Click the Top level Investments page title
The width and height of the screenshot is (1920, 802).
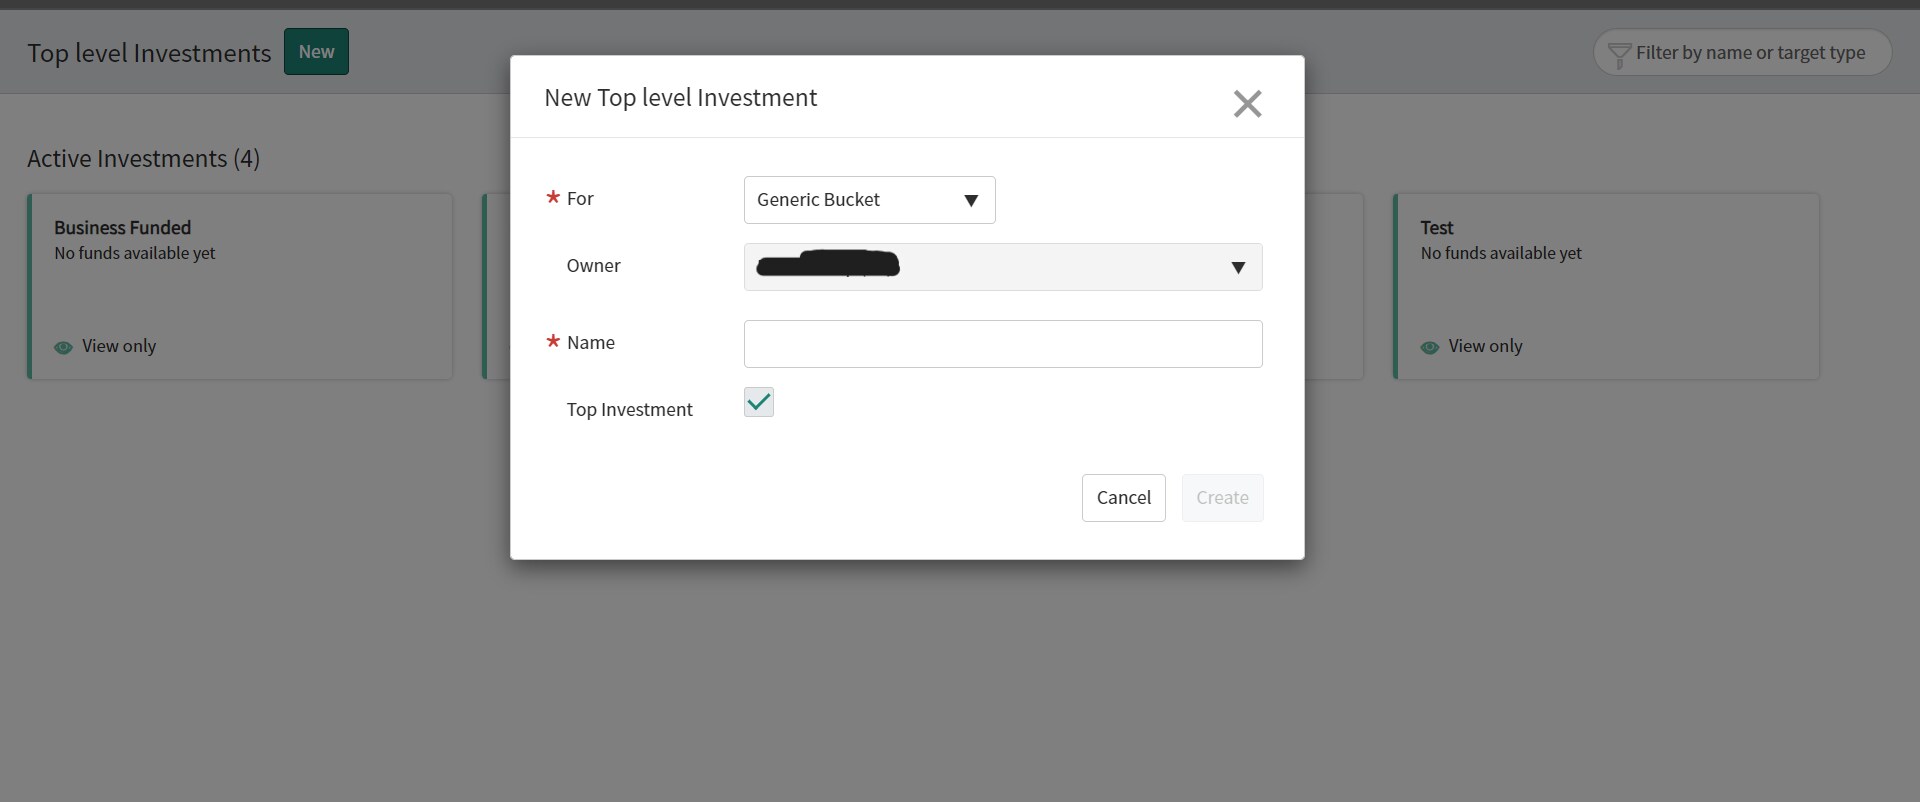tap(149, 53)
